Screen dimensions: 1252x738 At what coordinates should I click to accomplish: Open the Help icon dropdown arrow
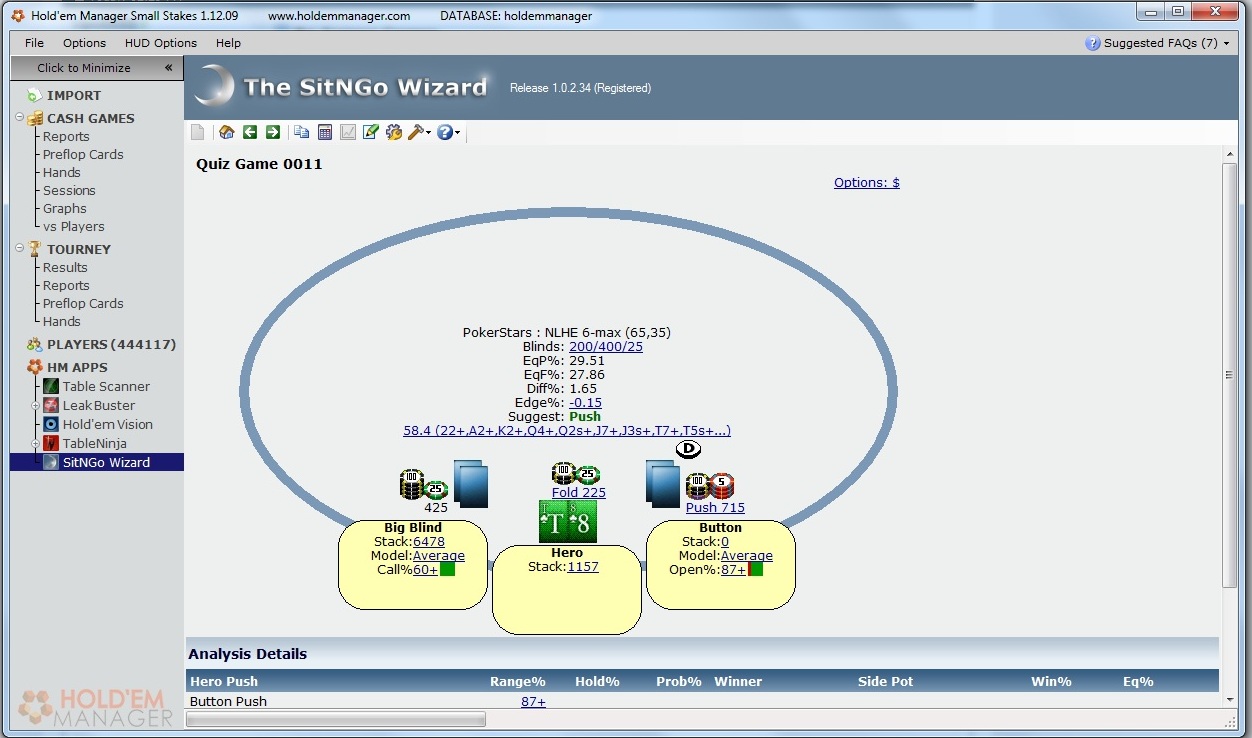[x=458, y=133]
